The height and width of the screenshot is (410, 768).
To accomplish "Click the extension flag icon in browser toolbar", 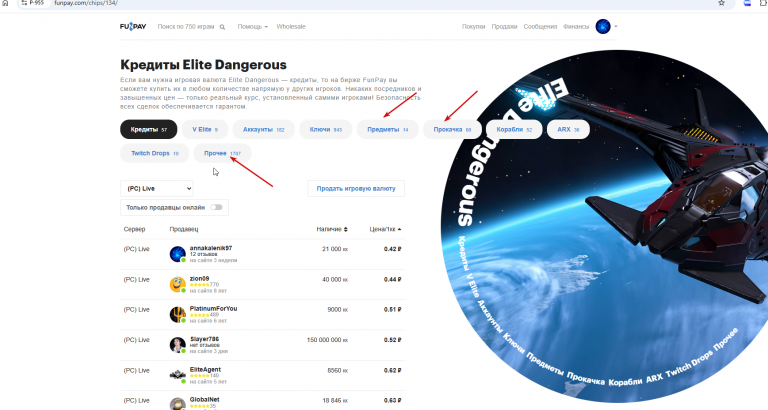I will [747, 3].
